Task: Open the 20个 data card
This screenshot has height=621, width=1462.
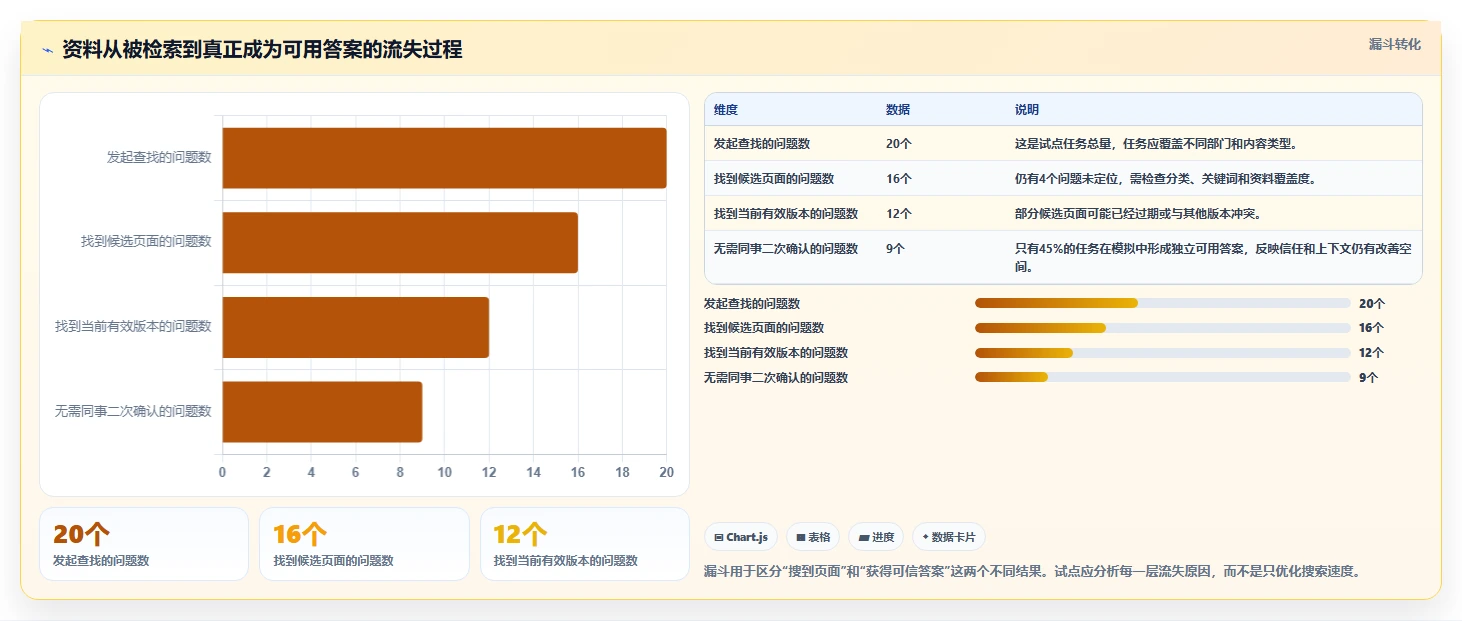Action: pos(144,544)
